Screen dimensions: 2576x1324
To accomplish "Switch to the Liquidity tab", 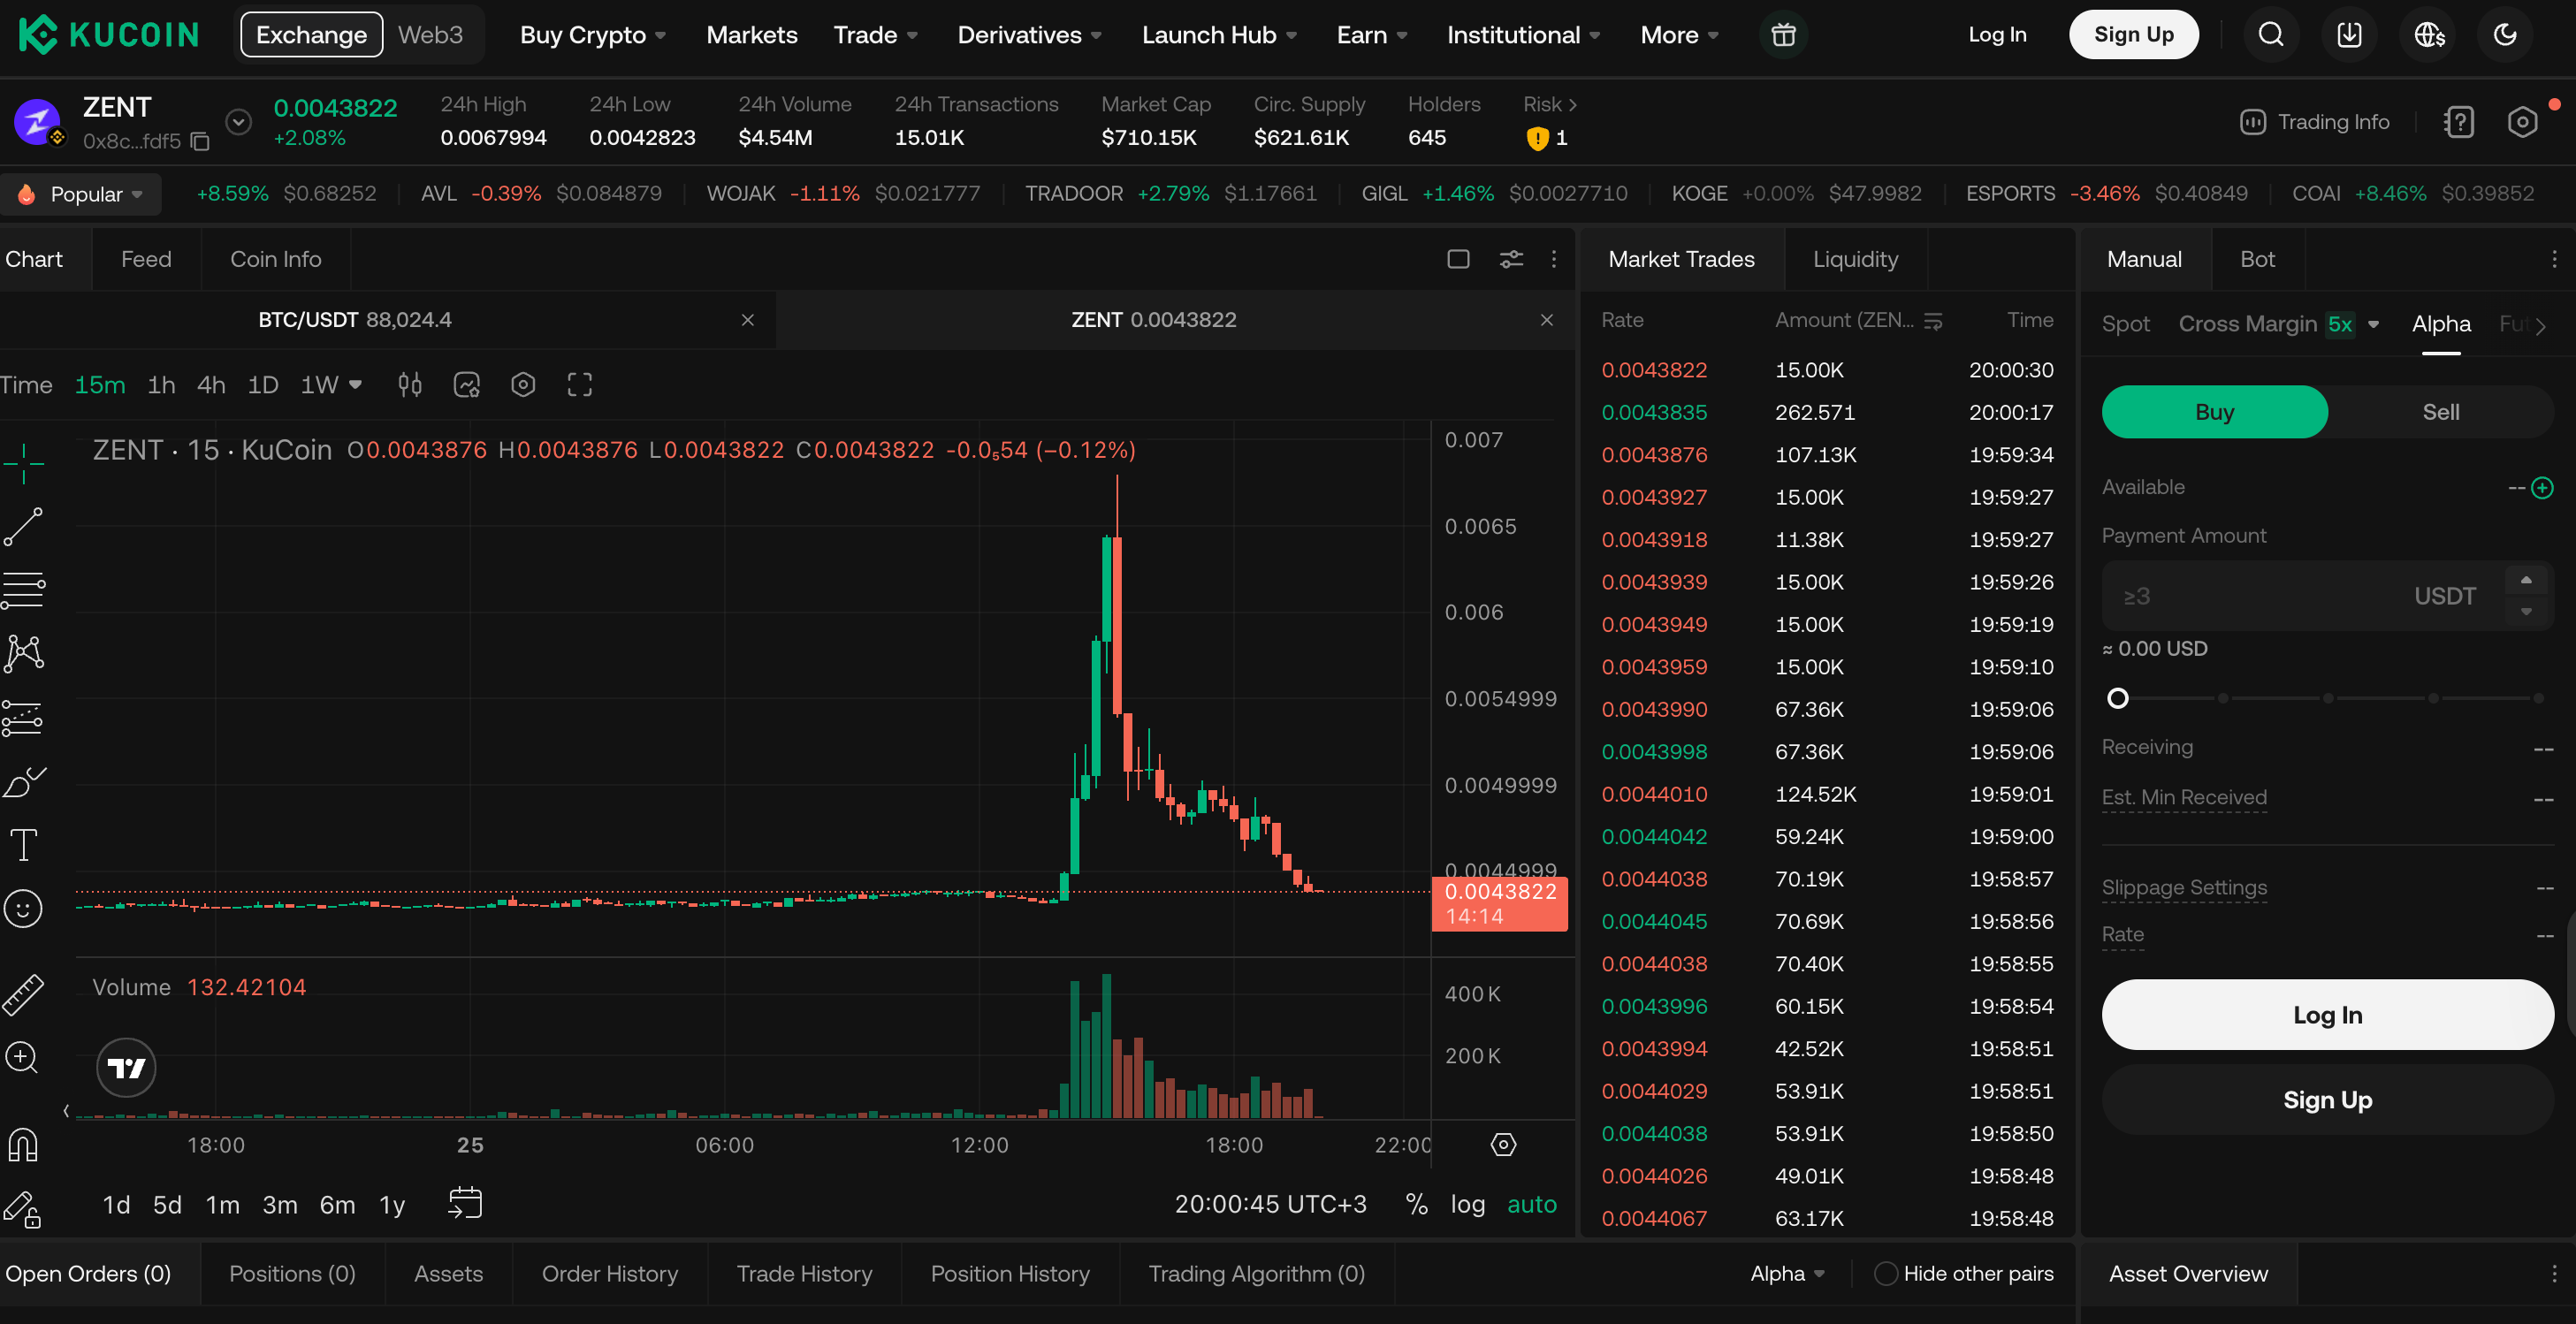I will point(1855,258).
